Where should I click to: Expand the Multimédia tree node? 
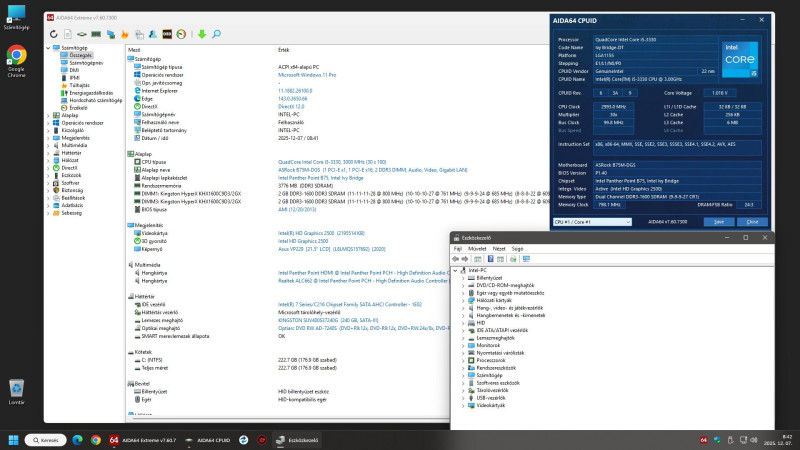48,145
